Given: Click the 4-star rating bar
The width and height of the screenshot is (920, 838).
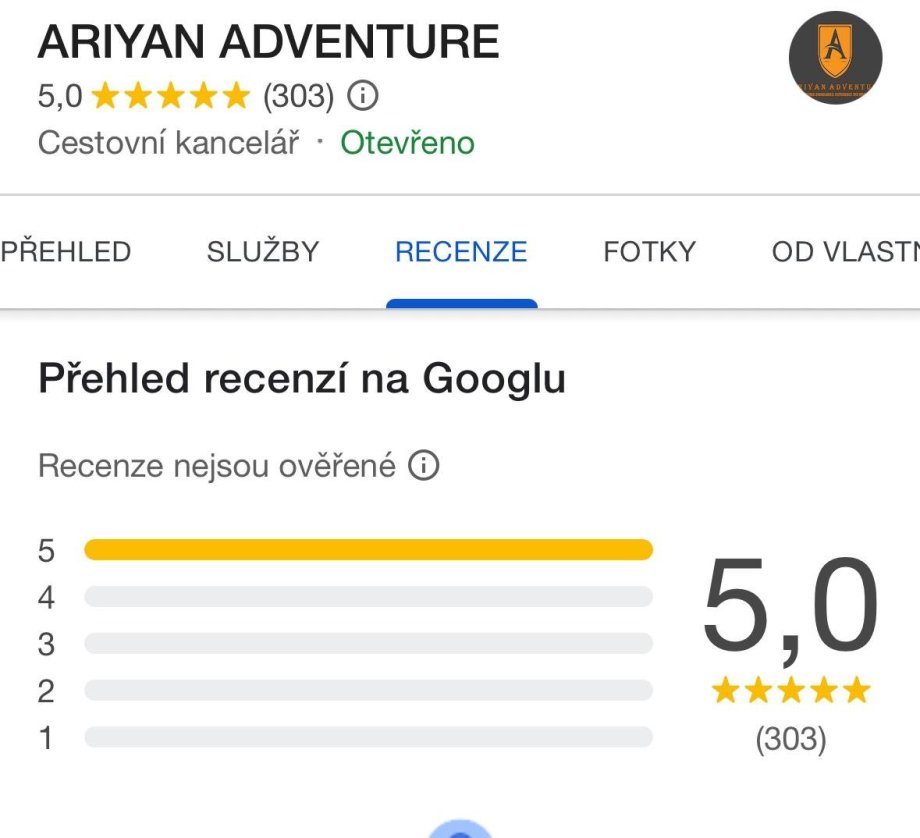Looking at the screenshot, I should [368, 597].
